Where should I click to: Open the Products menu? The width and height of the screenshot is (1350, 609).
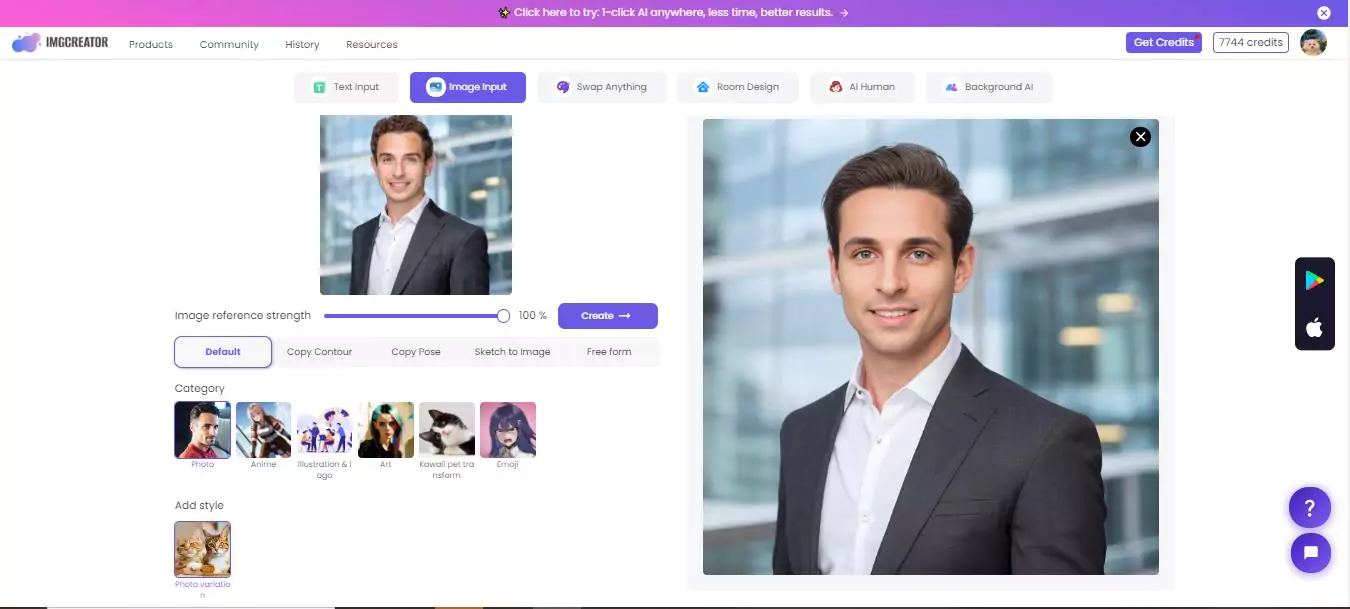coord(151,44)
